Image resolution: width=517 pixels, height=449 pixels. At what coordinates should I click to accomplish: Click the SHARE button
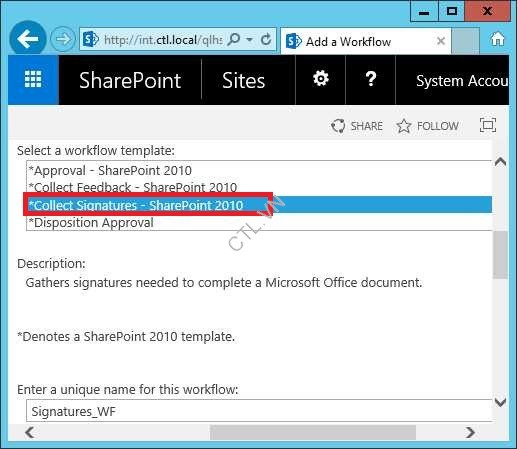coord(357,126)
